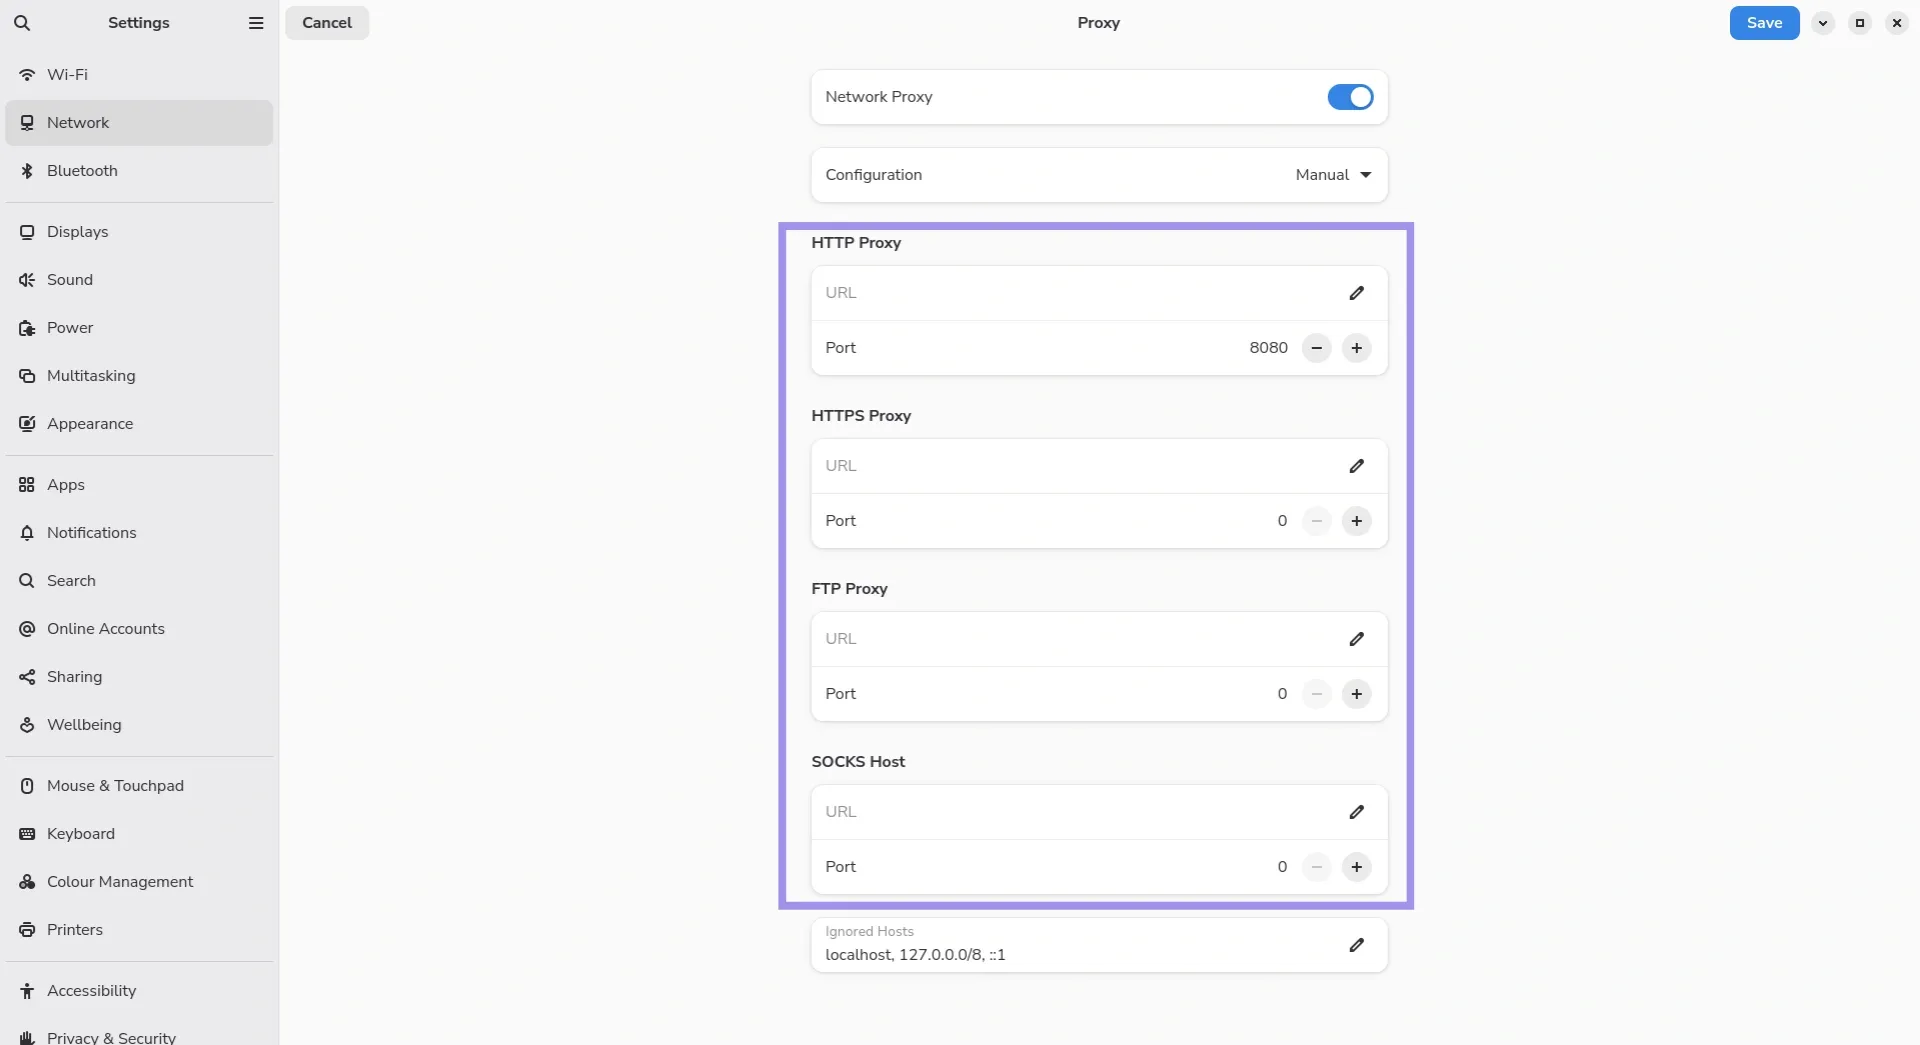Click the Sharing icon
Screen dimensions: 1920x1045
pyautogui.click(x=27, y=677)
